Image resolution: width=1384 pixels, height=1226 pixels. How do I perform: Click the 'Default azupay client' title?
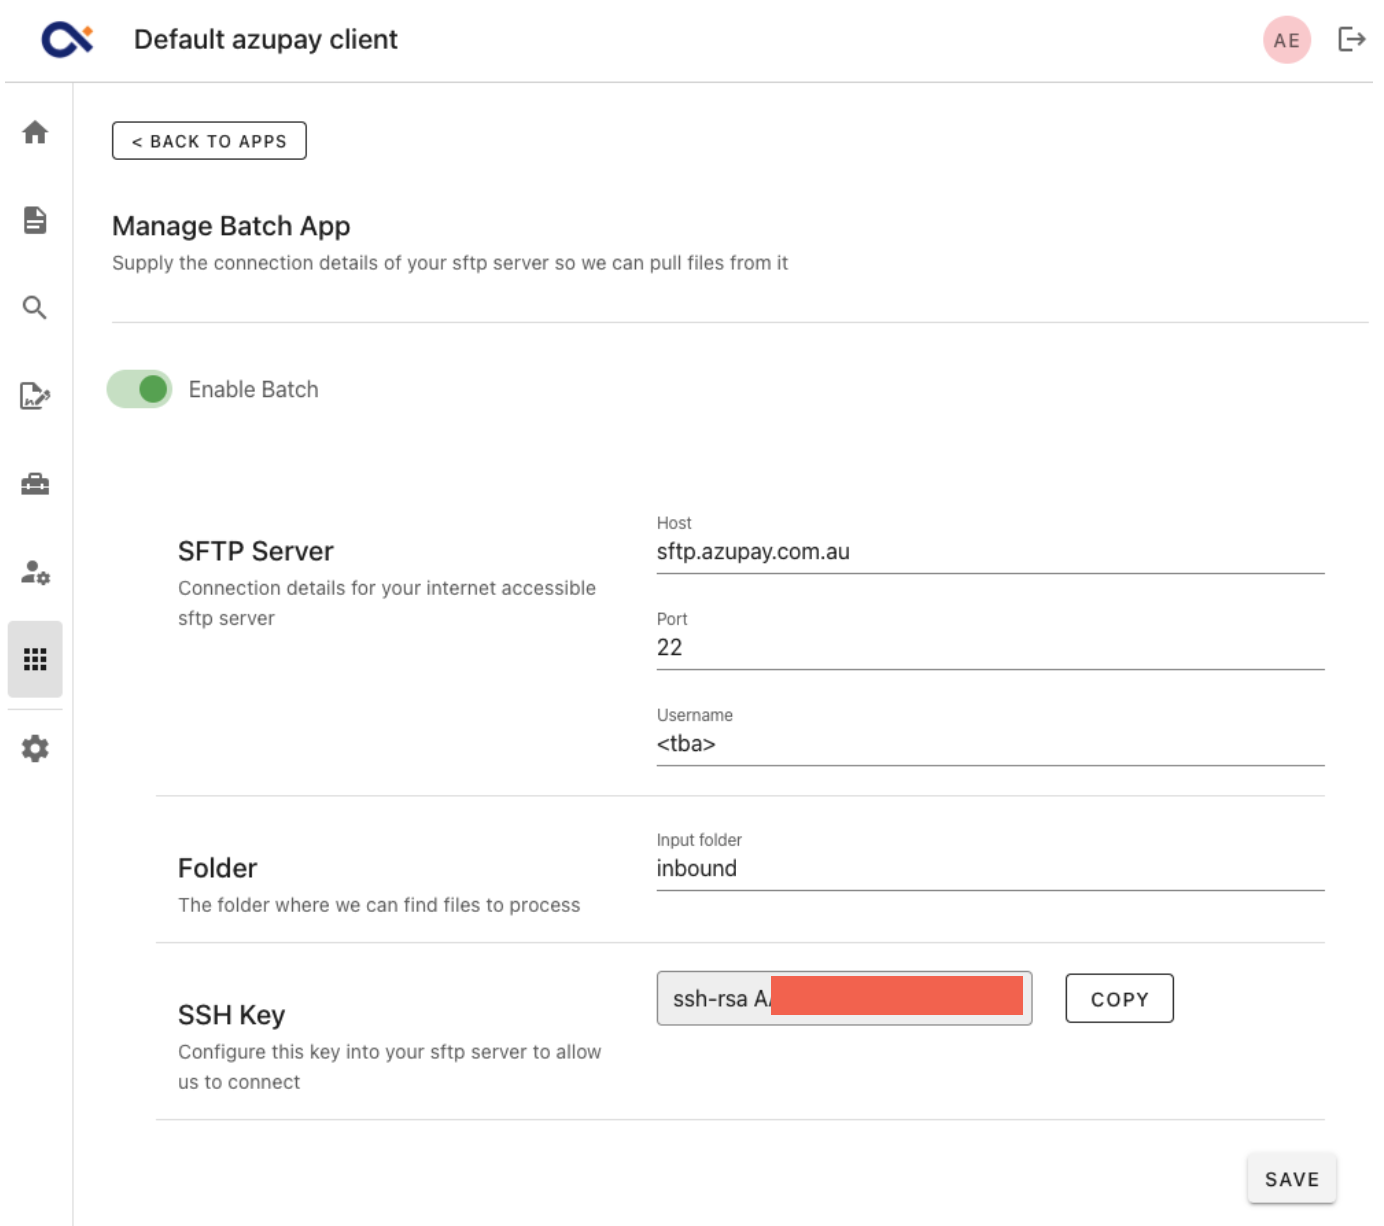266,39
